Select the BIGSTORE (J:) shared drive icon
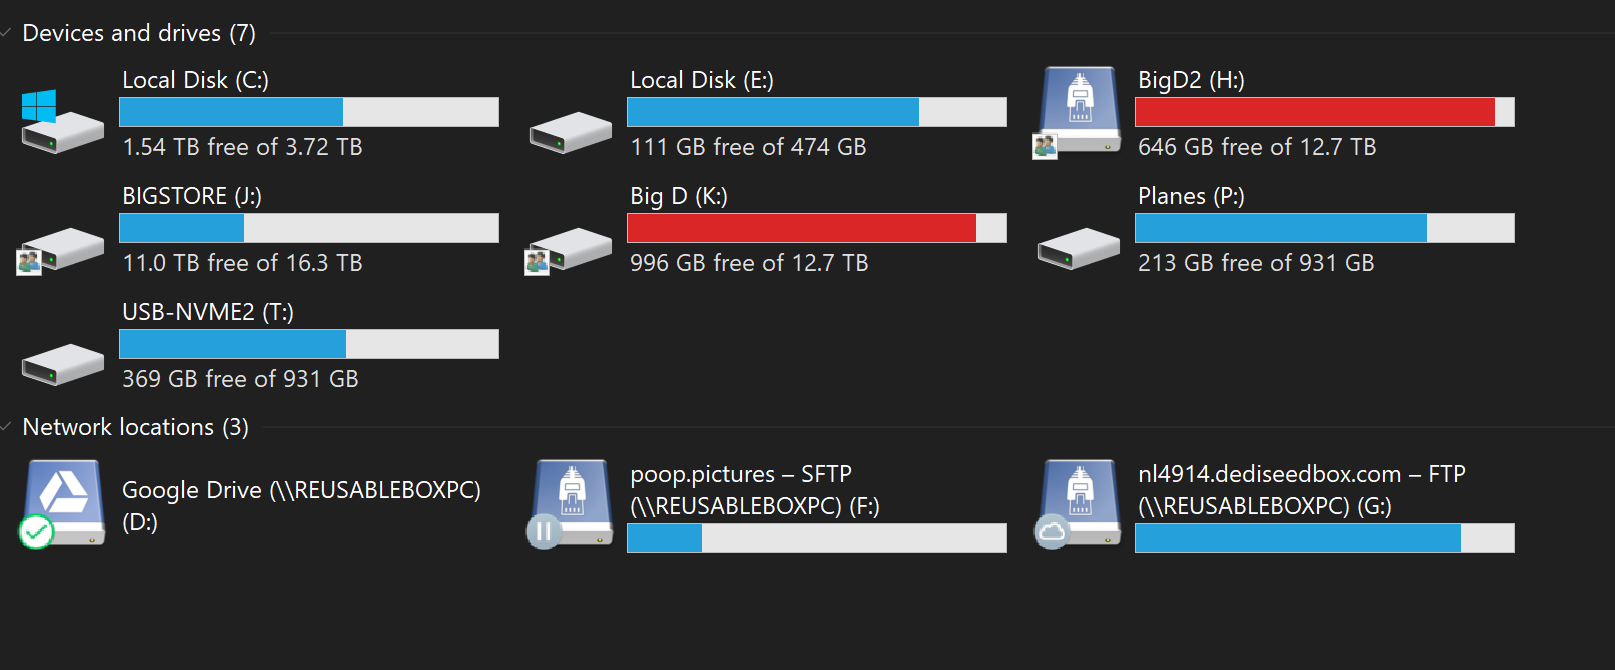Image resolution: width=1615 pixels, height=670 pixels. pos(60,250)
